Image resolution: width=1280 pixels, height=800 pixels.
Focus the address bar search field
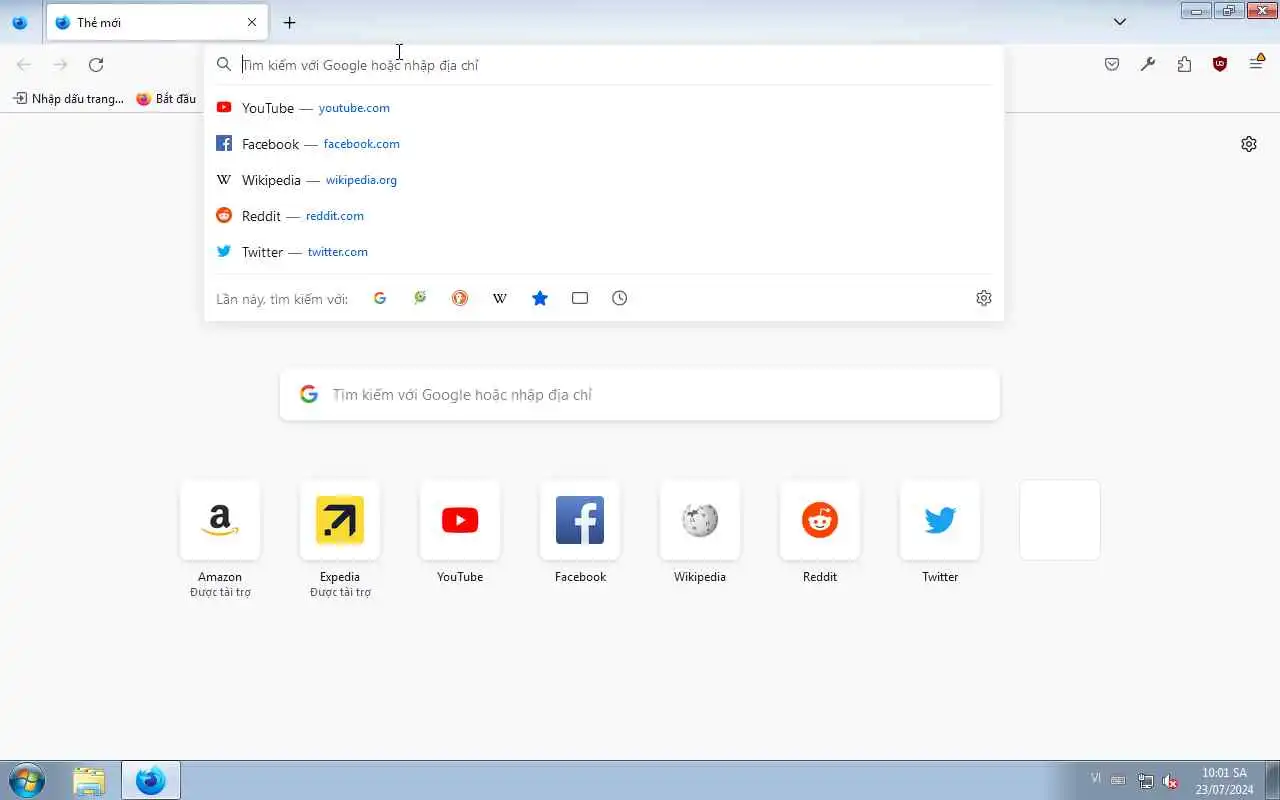(x=604, y=65)
